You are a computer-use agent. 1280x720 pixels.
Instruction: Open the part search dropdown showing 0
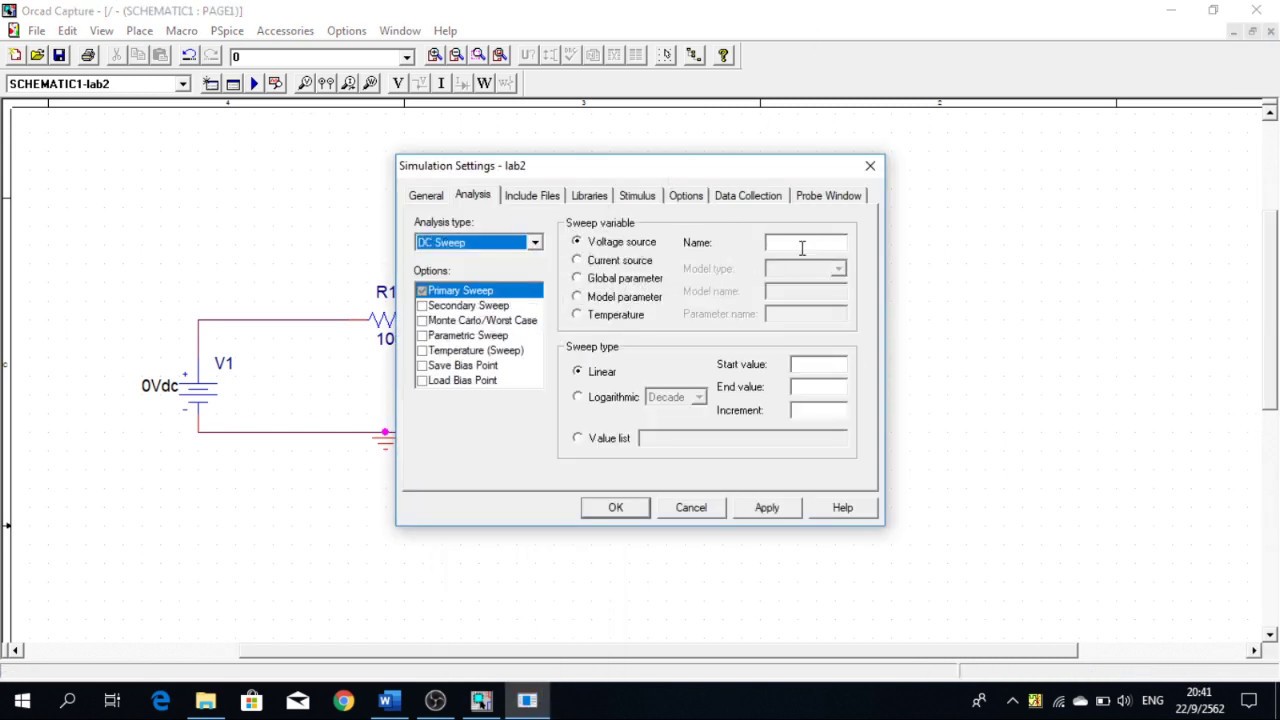click(x=407, y=57)
